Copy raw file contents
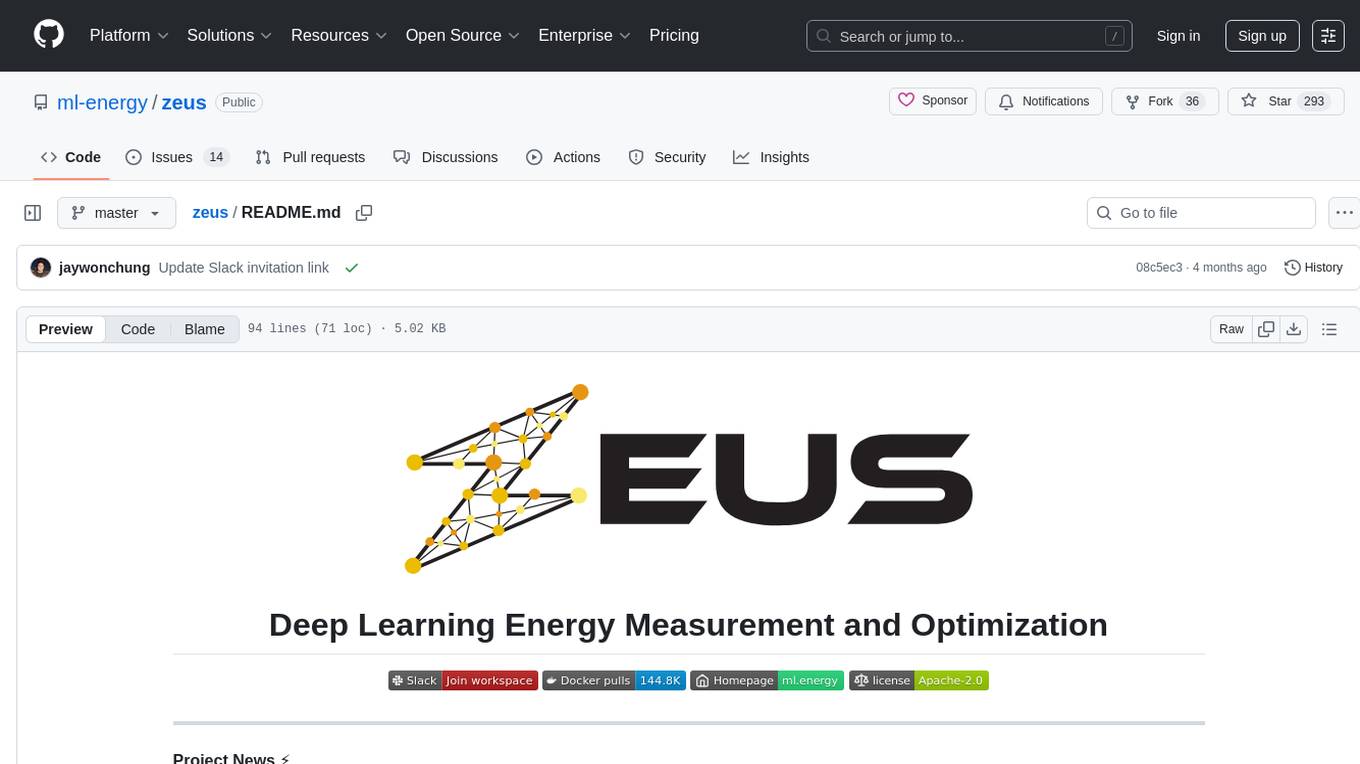This screenshot has width=1360, height=764. click(1266, 329)
